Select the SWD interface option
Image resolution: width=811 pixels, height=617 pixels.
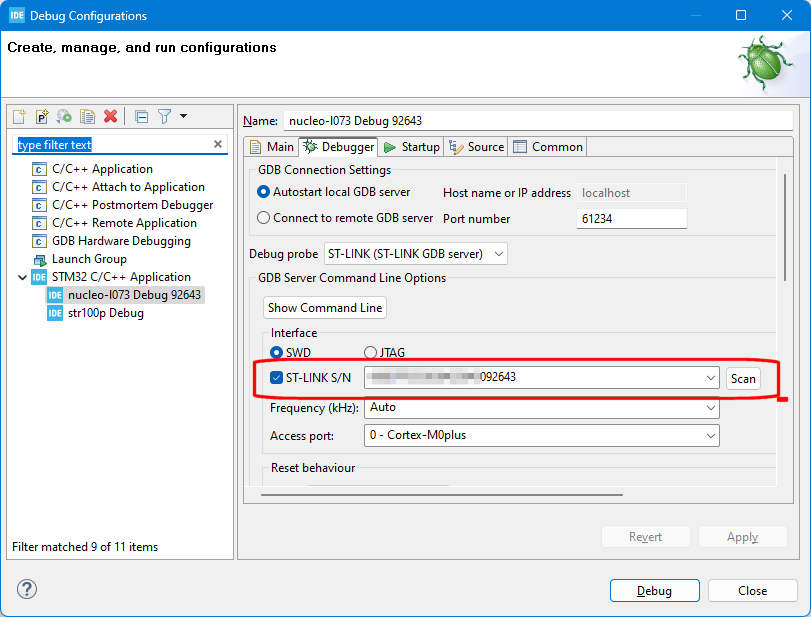[291, 353]
